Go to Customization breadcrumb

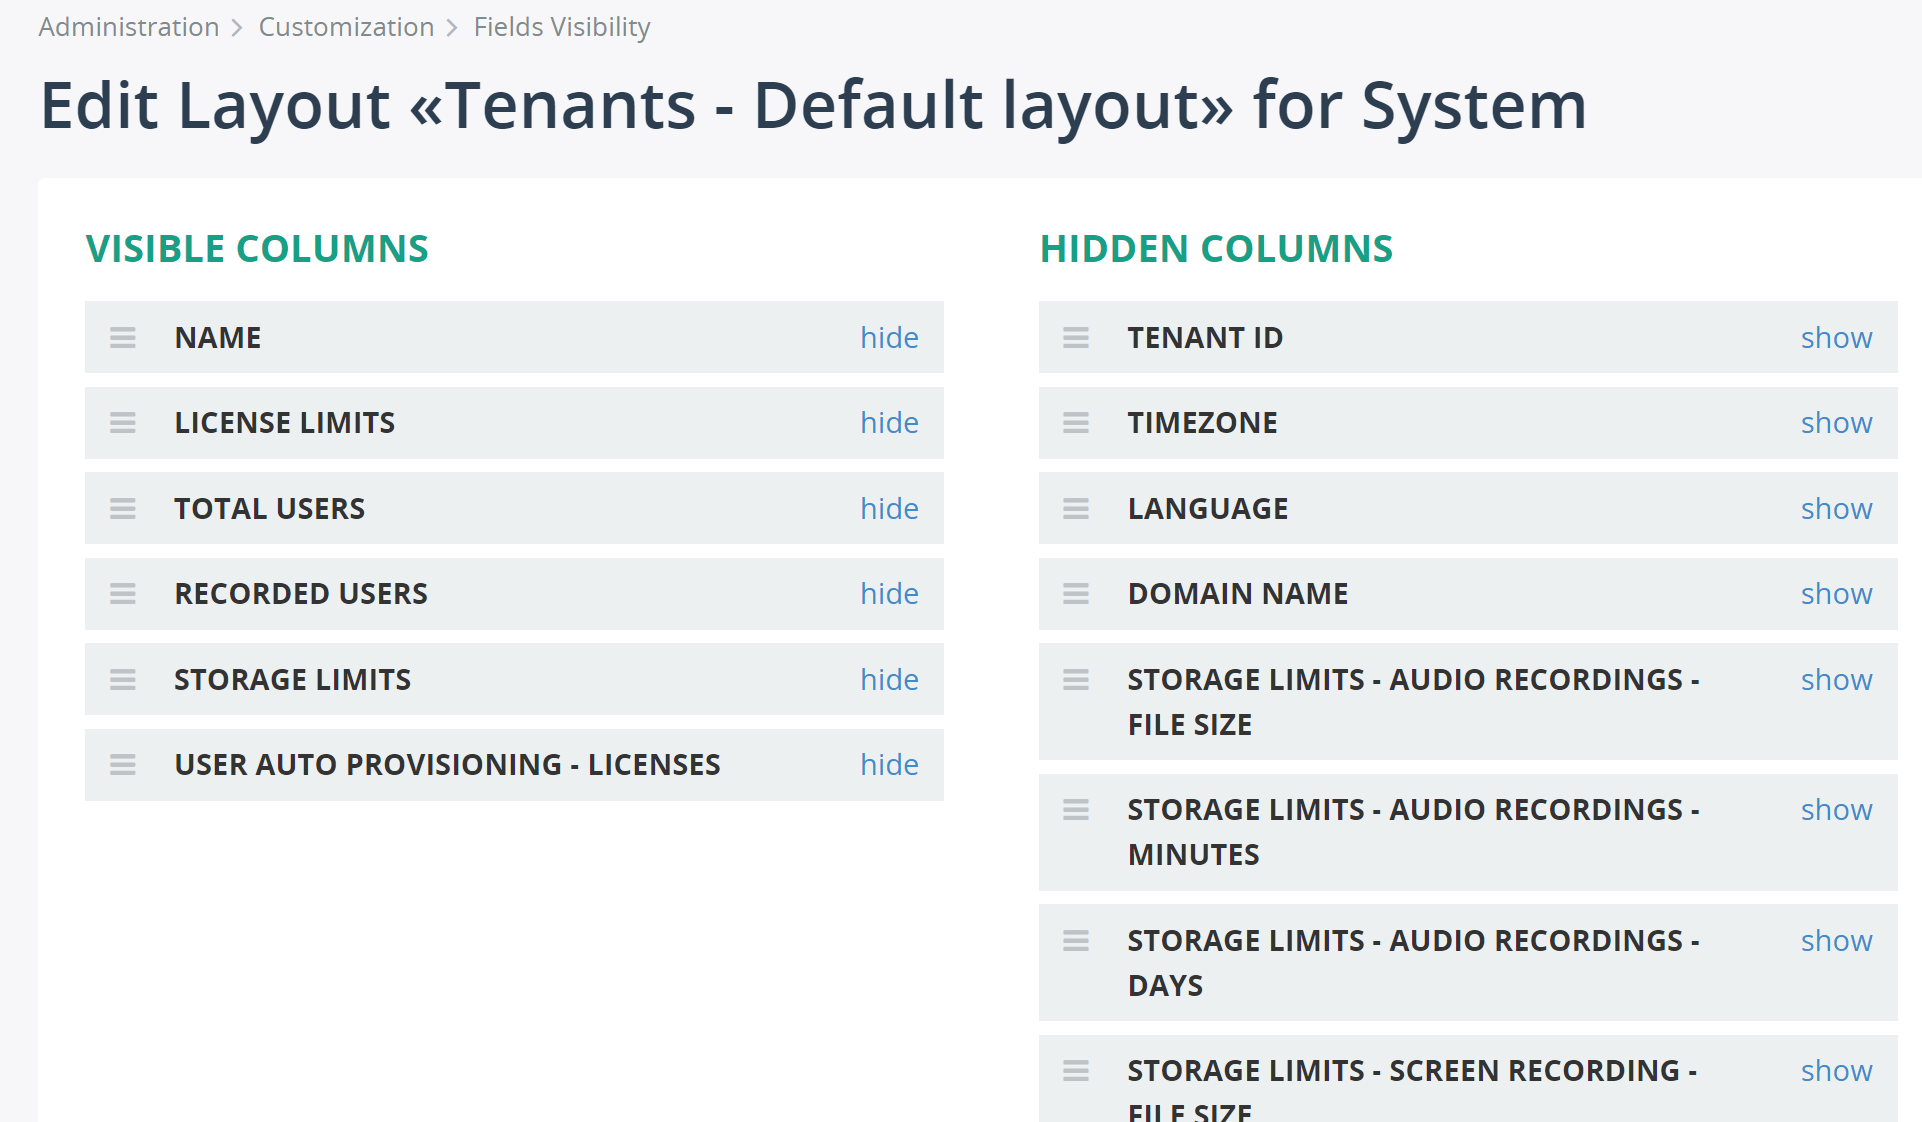coord(346,27)
